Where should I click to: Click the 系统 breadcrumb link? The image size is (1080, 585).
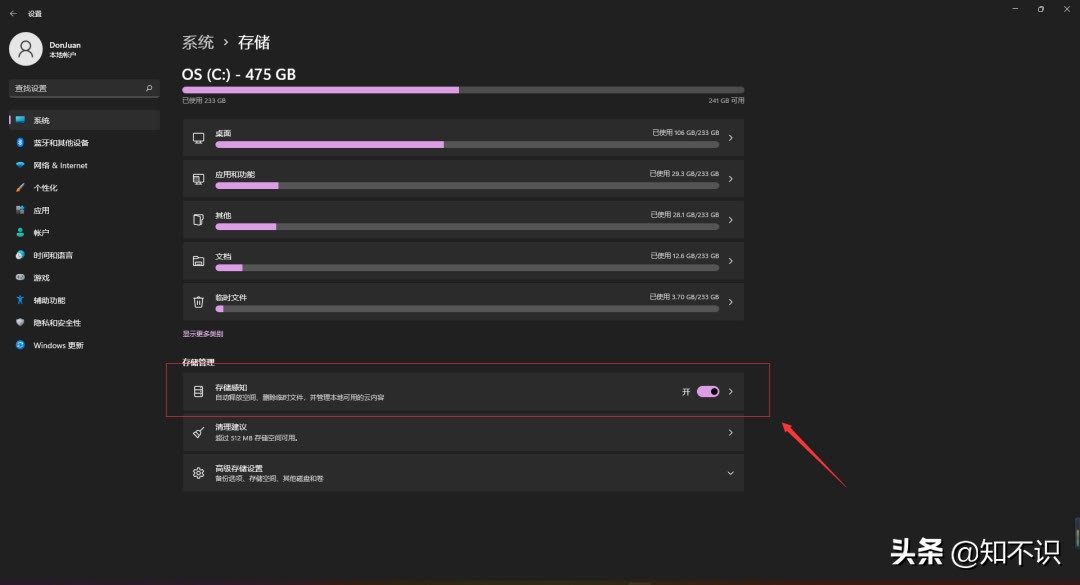pyautogui.click(x=198, y=42)
